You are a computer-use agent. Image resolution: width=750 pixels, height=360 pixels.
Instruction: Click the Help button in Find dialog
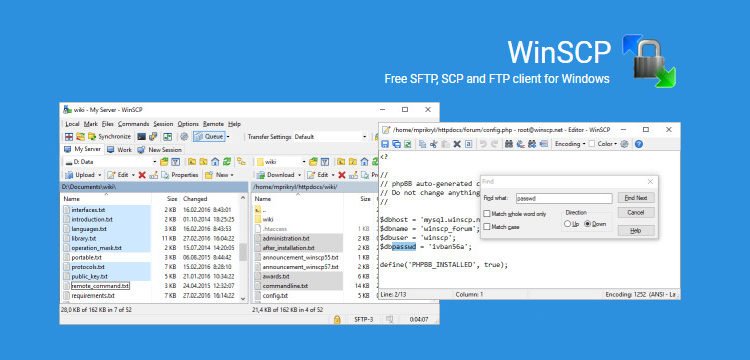click(636, 230)
